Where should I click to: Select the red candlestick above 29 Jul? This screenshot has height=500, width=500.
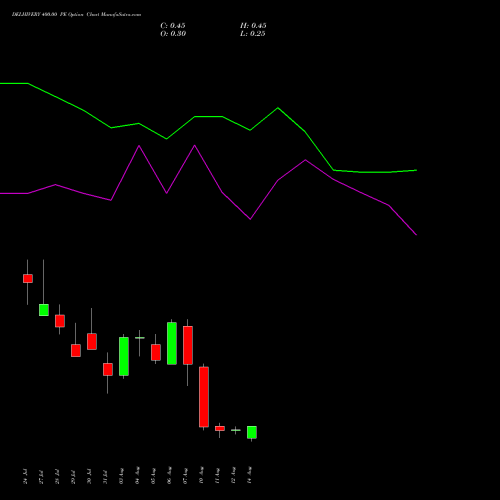(x=76, y=350)
